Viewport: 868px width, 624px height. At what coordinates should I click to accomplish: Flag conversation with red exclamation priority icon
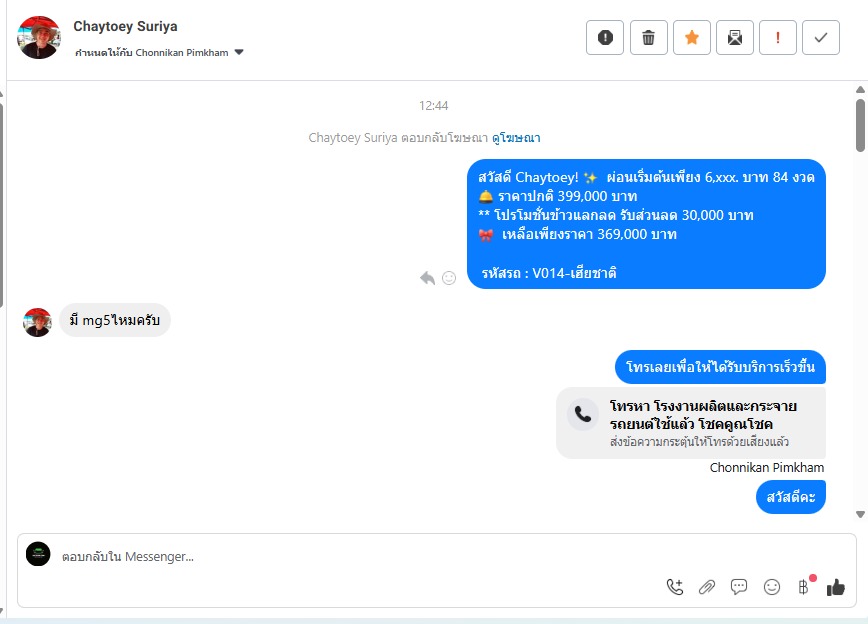tap(778, 38)
